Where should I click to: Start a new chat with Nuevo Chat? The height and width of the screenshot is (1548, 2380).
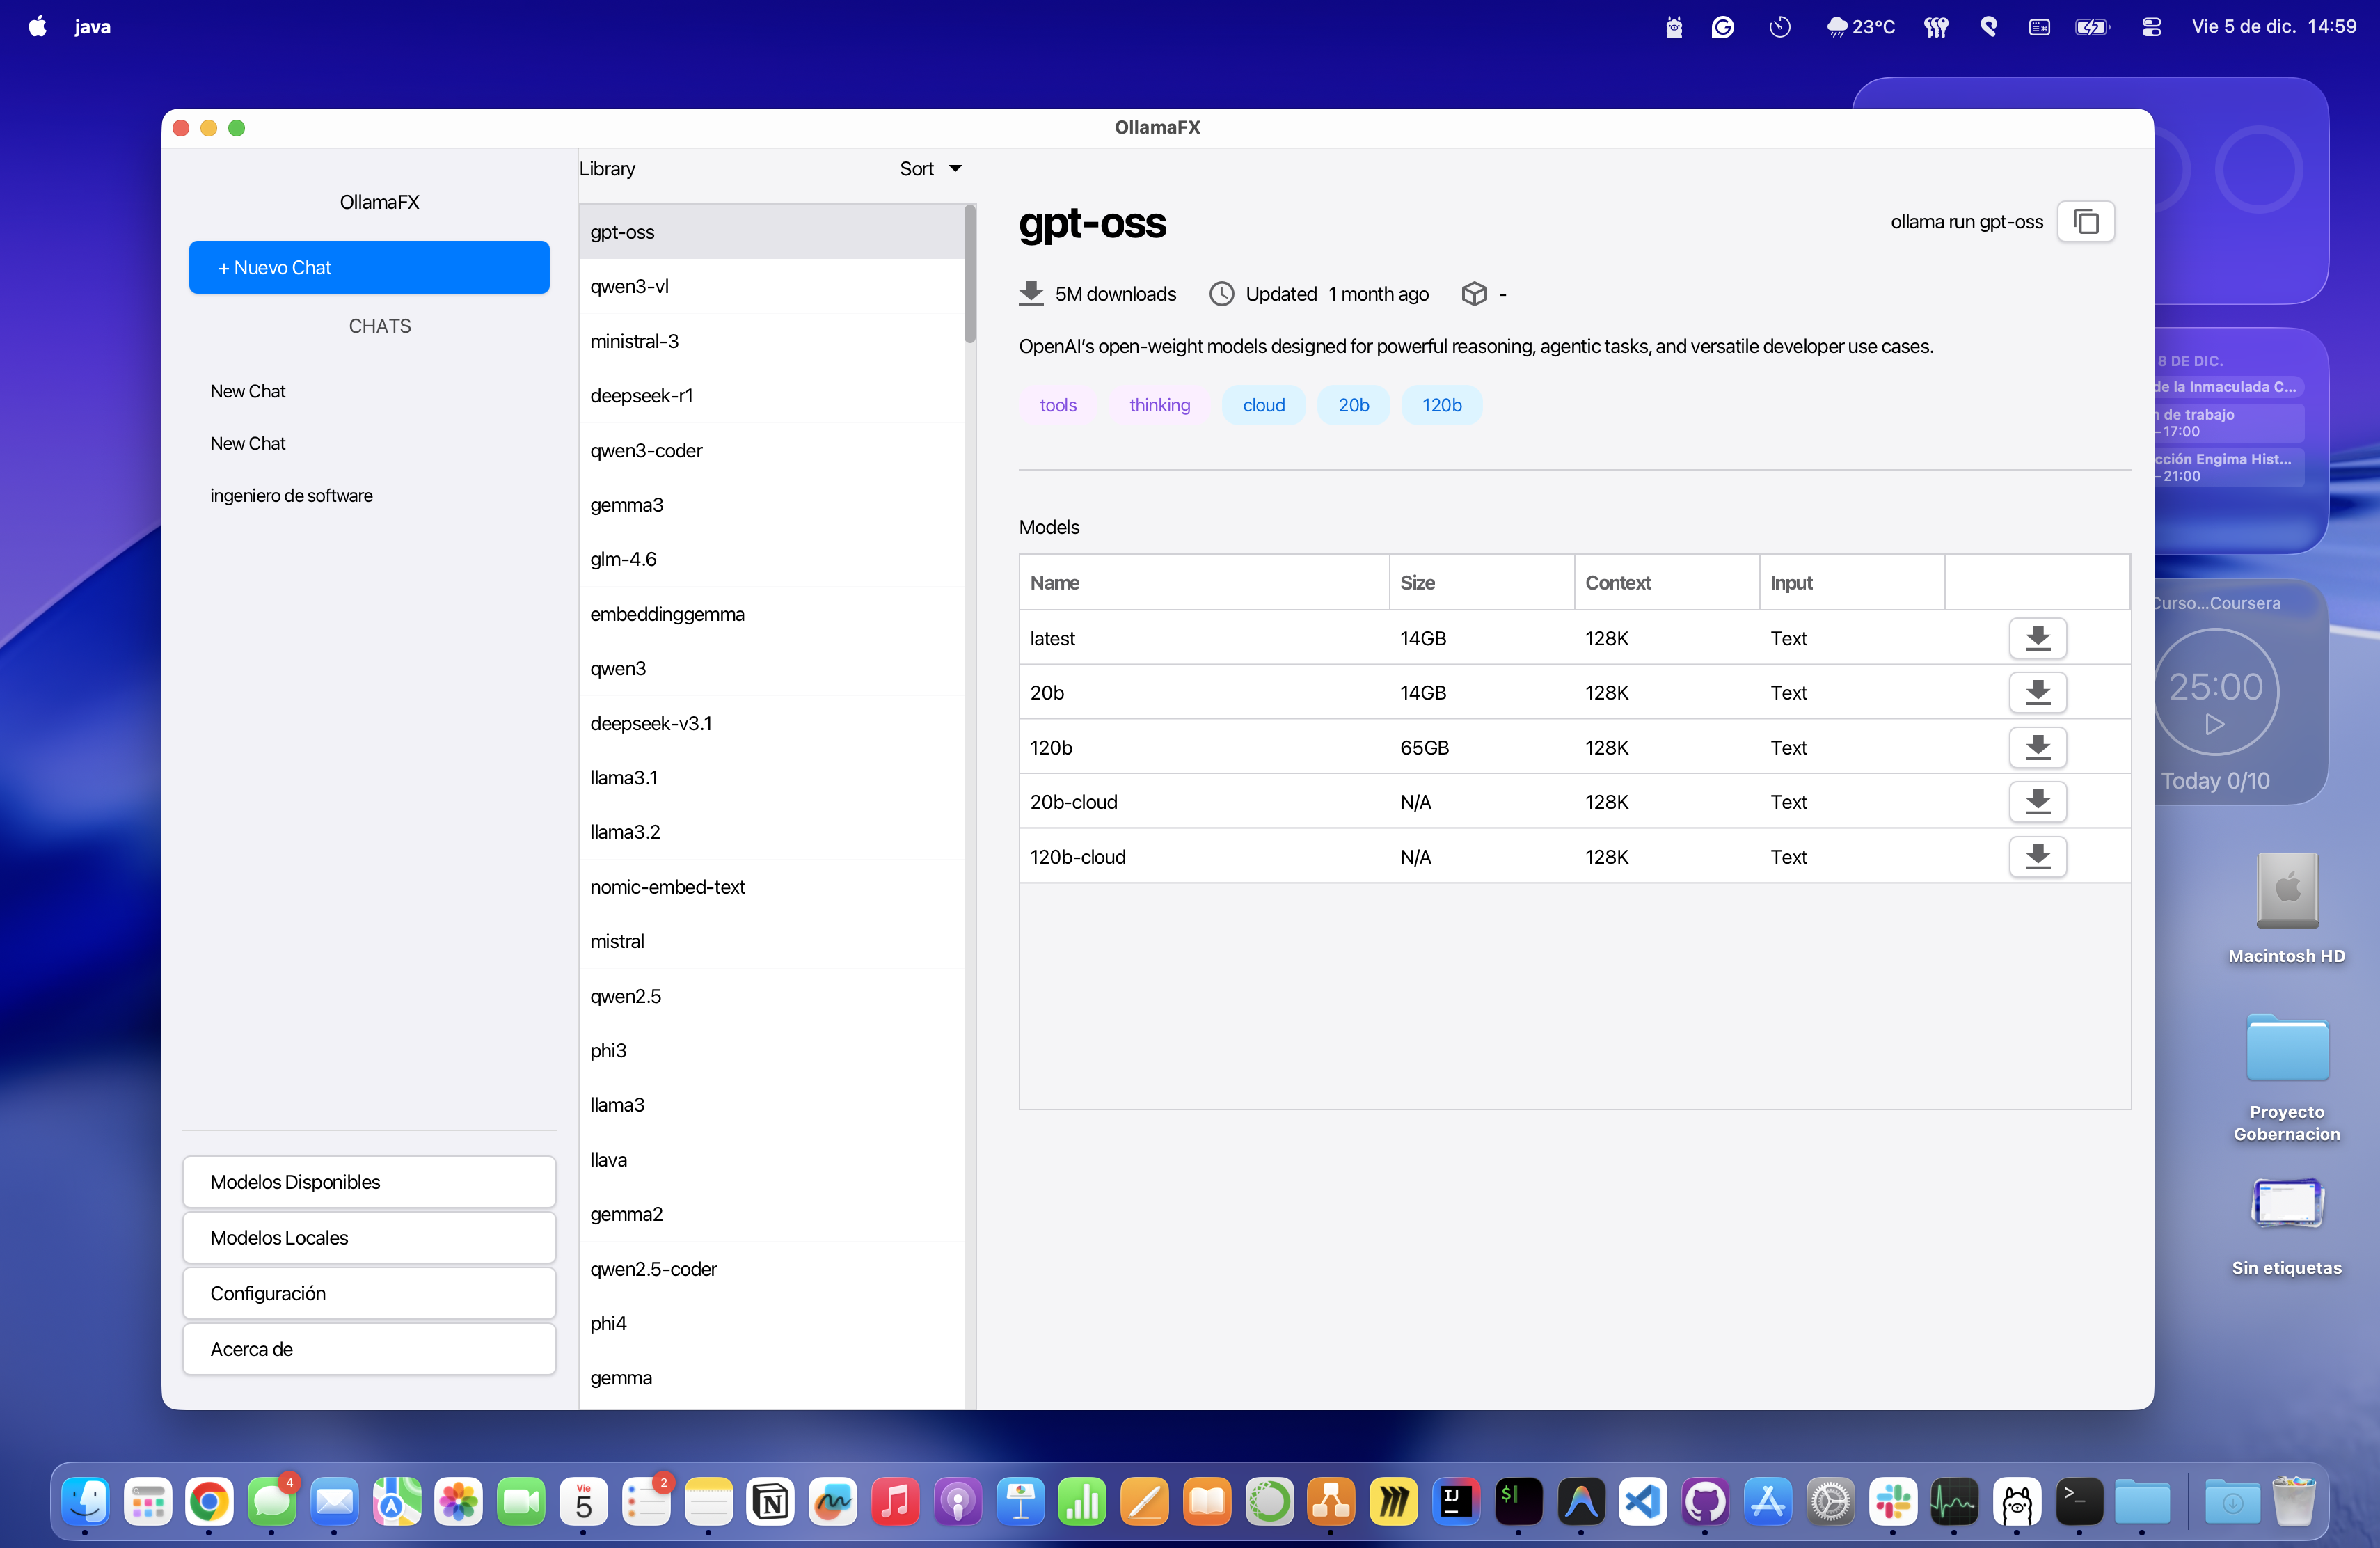369,268
